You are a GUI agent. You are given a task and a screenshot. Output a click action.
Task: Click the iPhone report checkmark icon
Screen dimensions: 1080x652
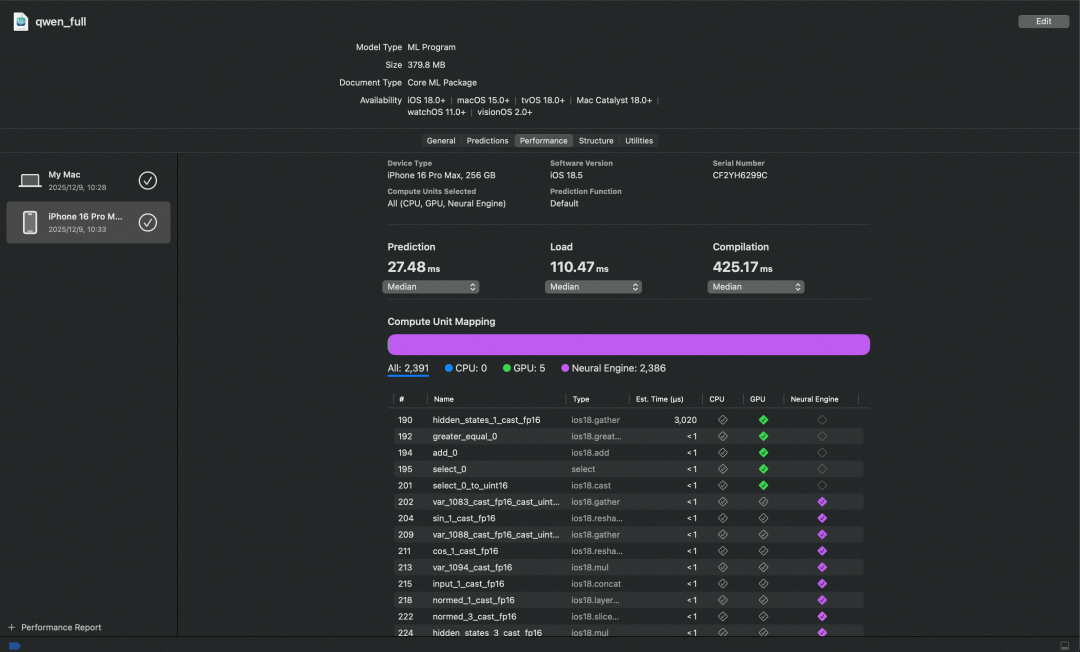tap(148, 222)
